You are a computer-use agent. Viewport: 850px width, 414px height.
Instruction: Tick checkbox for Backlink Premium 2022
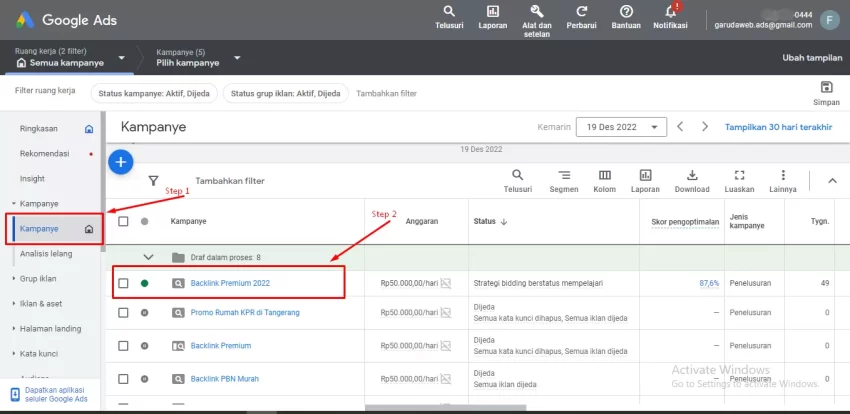tap(124, 283)
